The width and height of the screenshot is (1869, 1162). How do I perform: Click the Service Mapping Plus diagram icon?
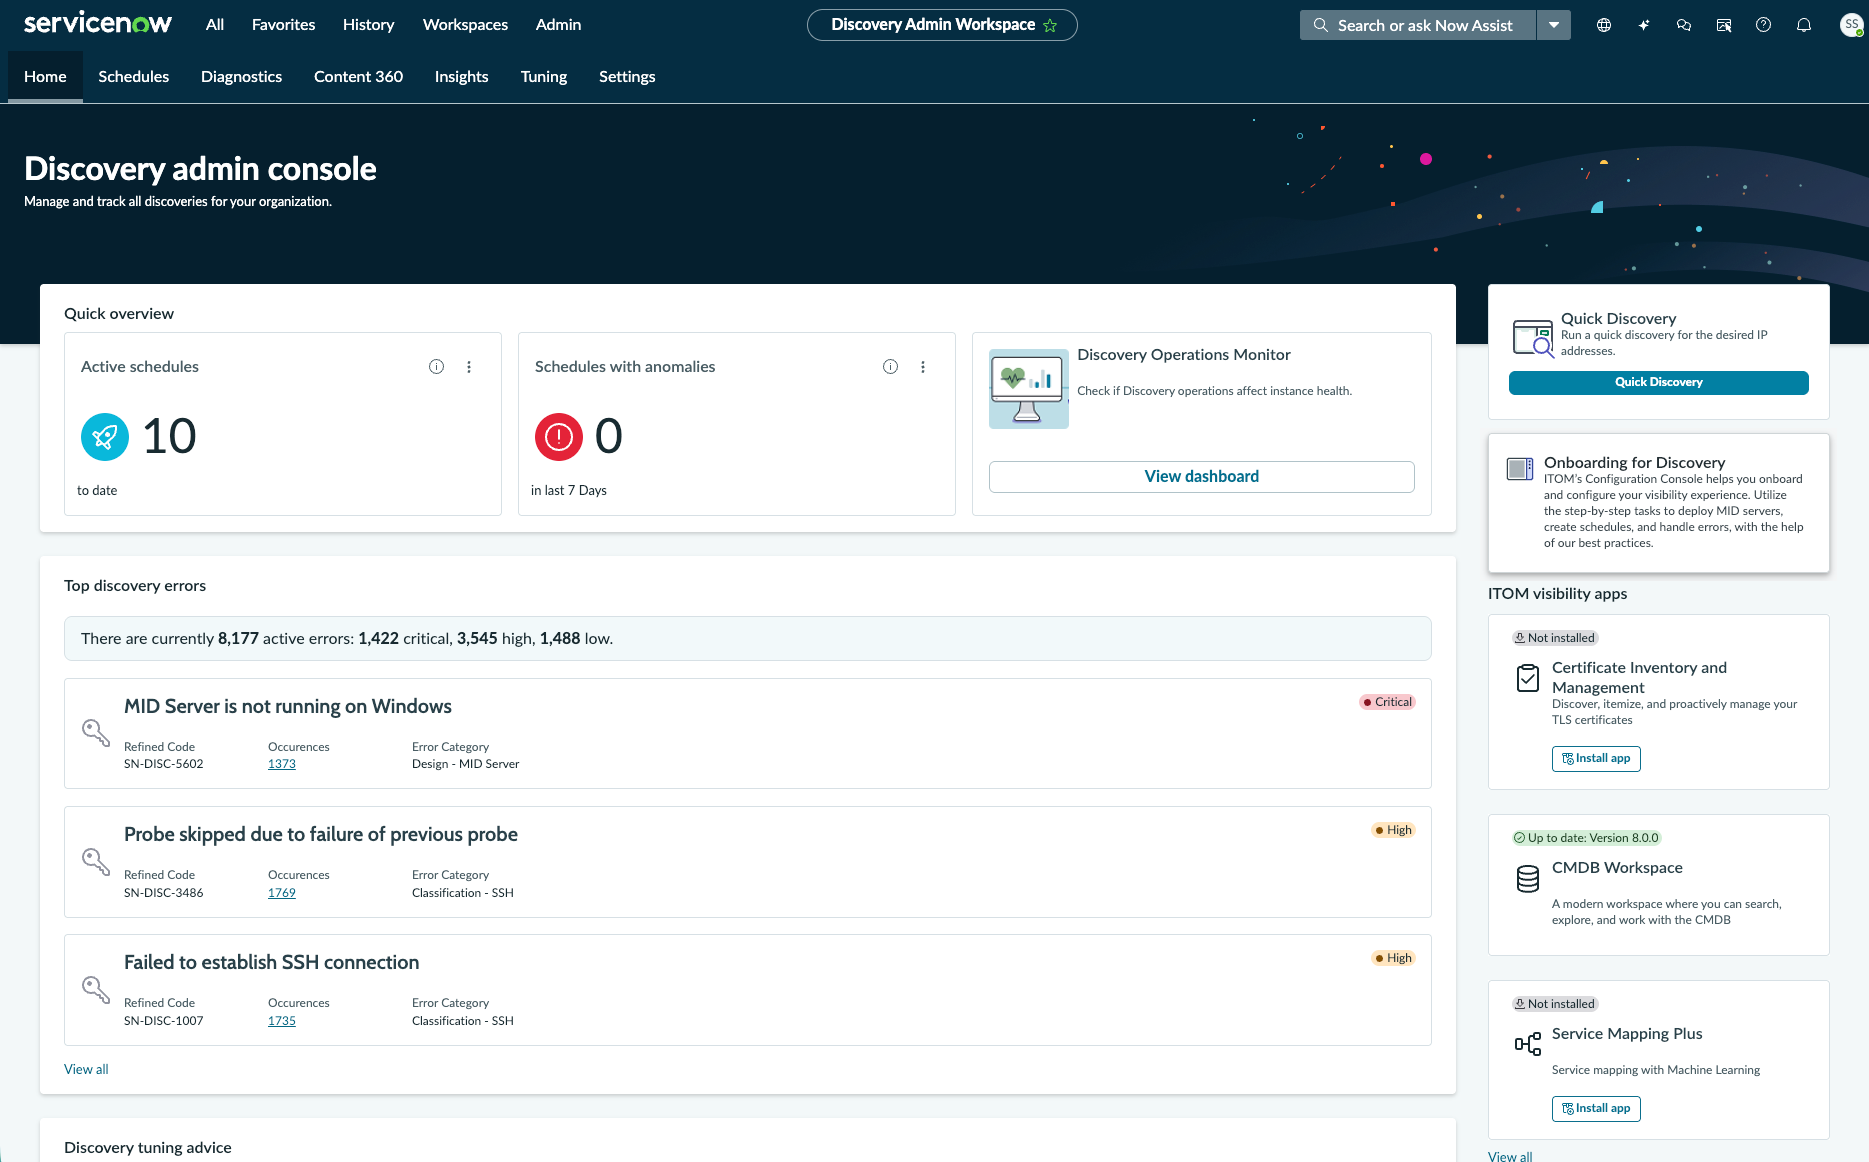1528,1044
